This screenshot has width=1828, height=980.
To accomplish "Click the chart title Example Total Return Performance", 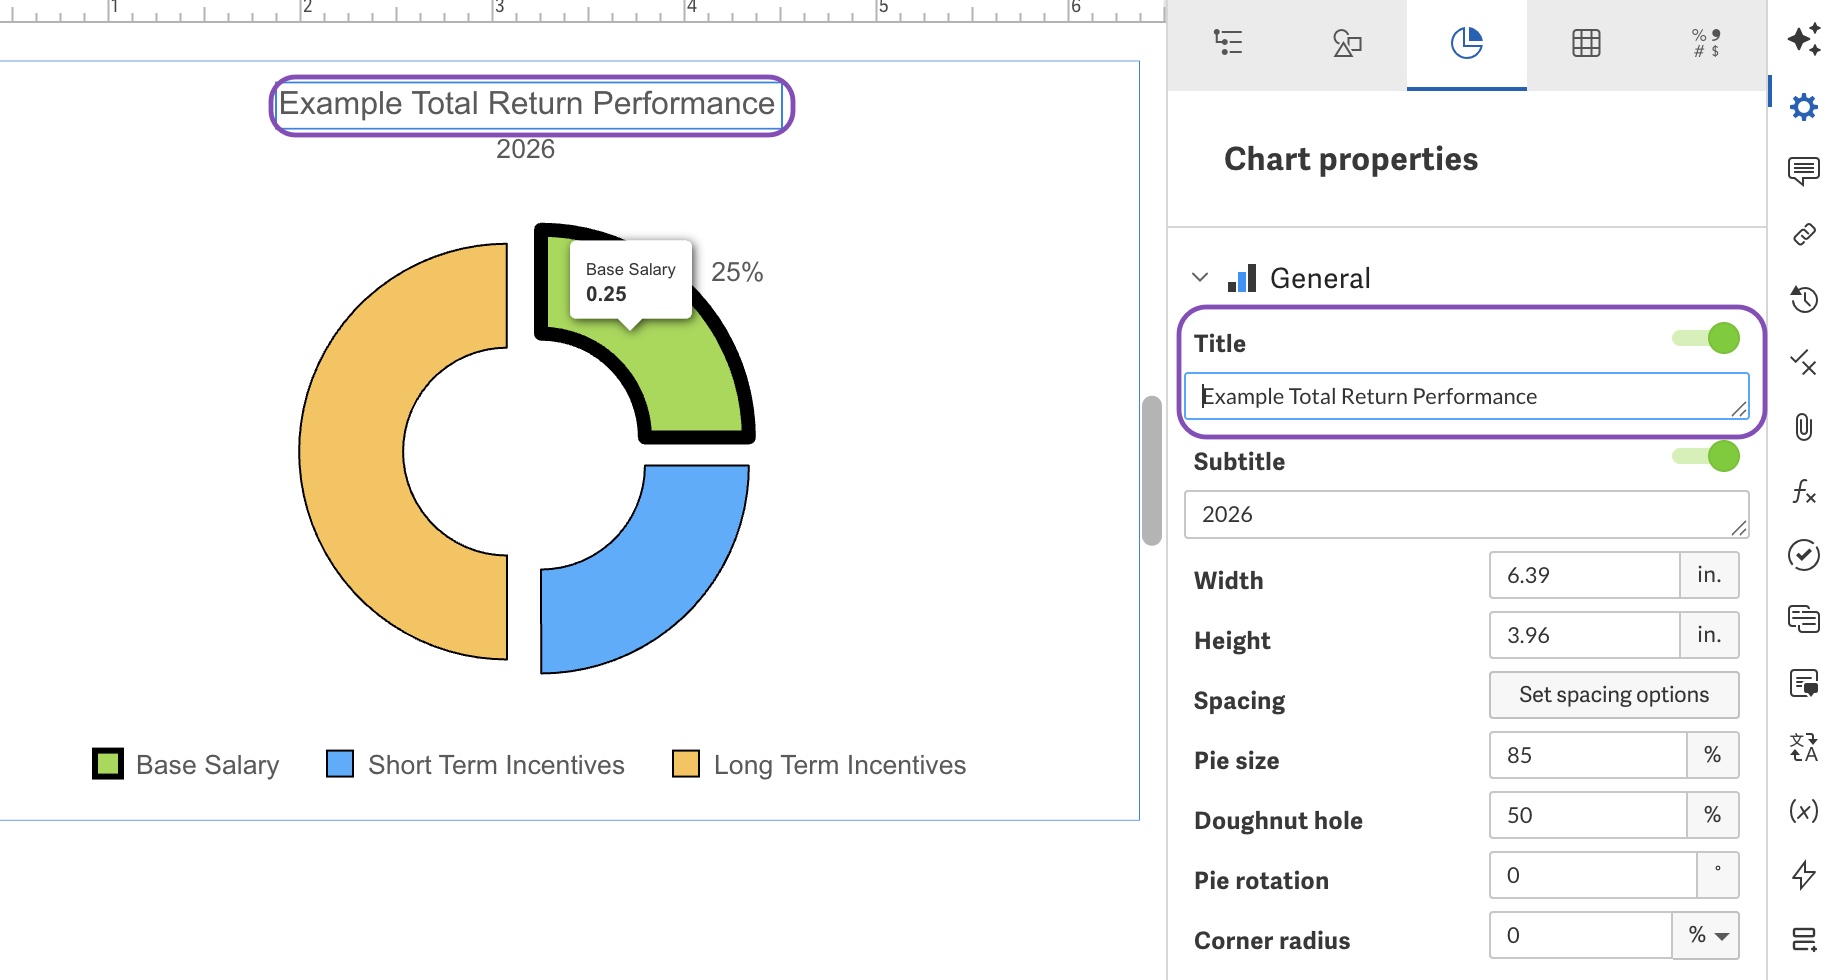I will pos(527,104).
